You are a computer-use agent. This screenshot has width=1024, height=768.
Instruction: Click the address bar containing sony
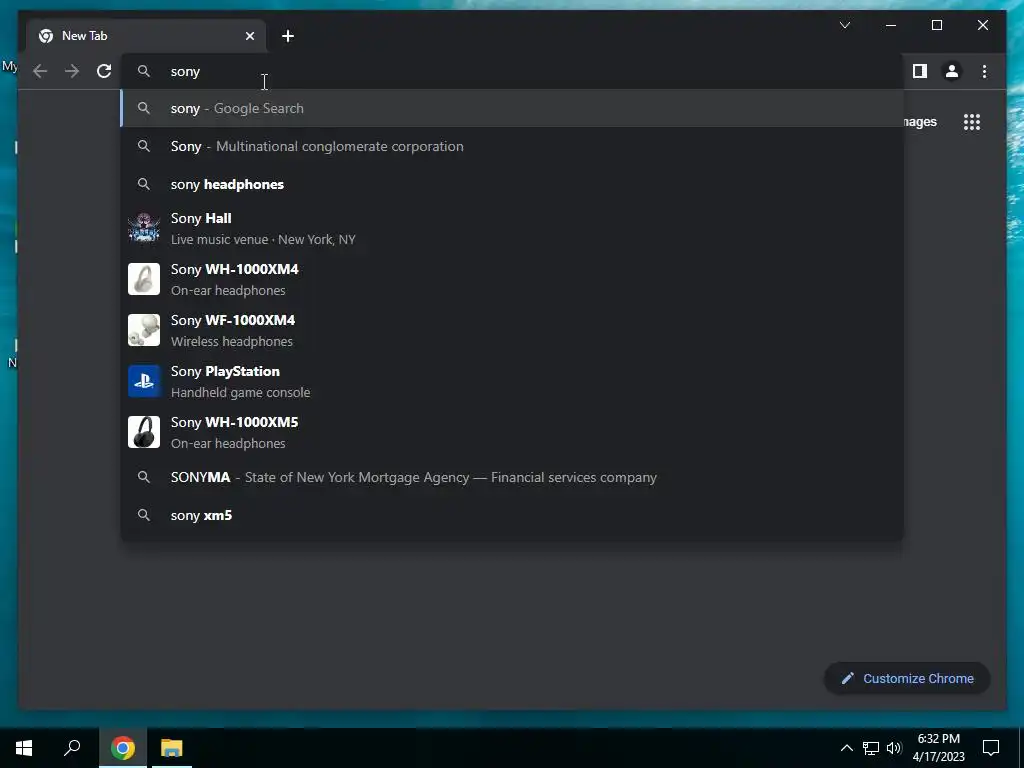[512, 71]
